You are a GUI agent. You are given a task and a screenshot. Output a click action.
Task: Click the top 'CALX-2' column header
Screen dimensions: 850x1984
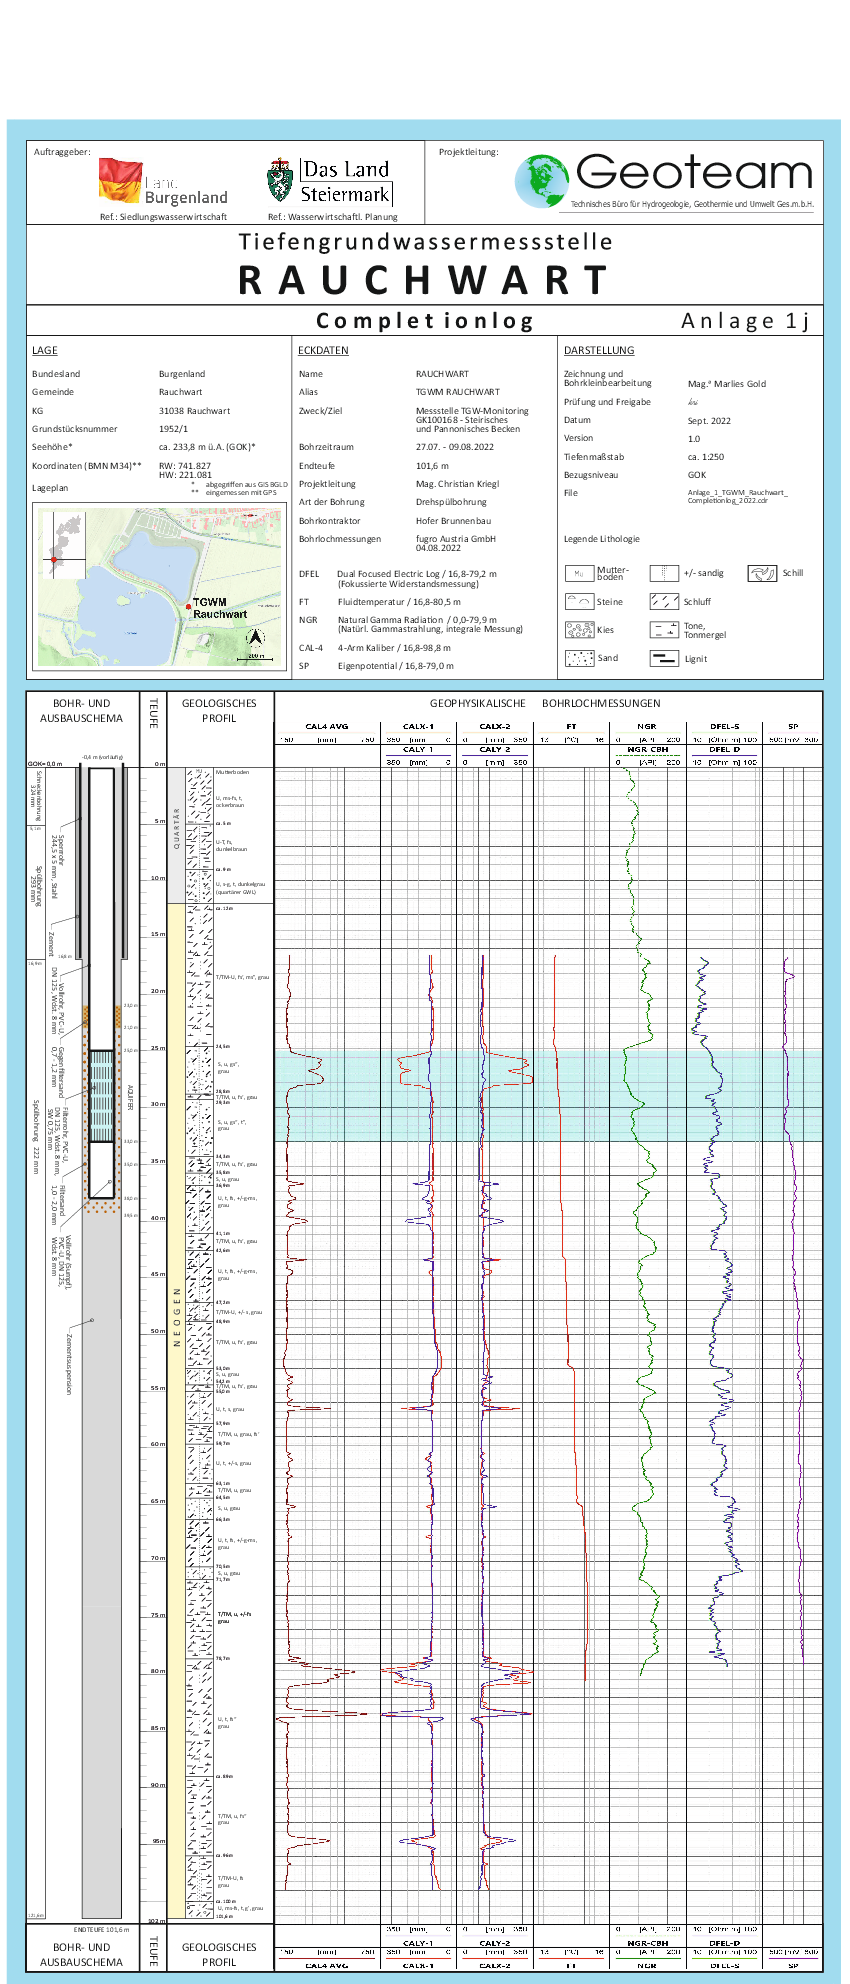pyautogui.click(x=495, y=727)
